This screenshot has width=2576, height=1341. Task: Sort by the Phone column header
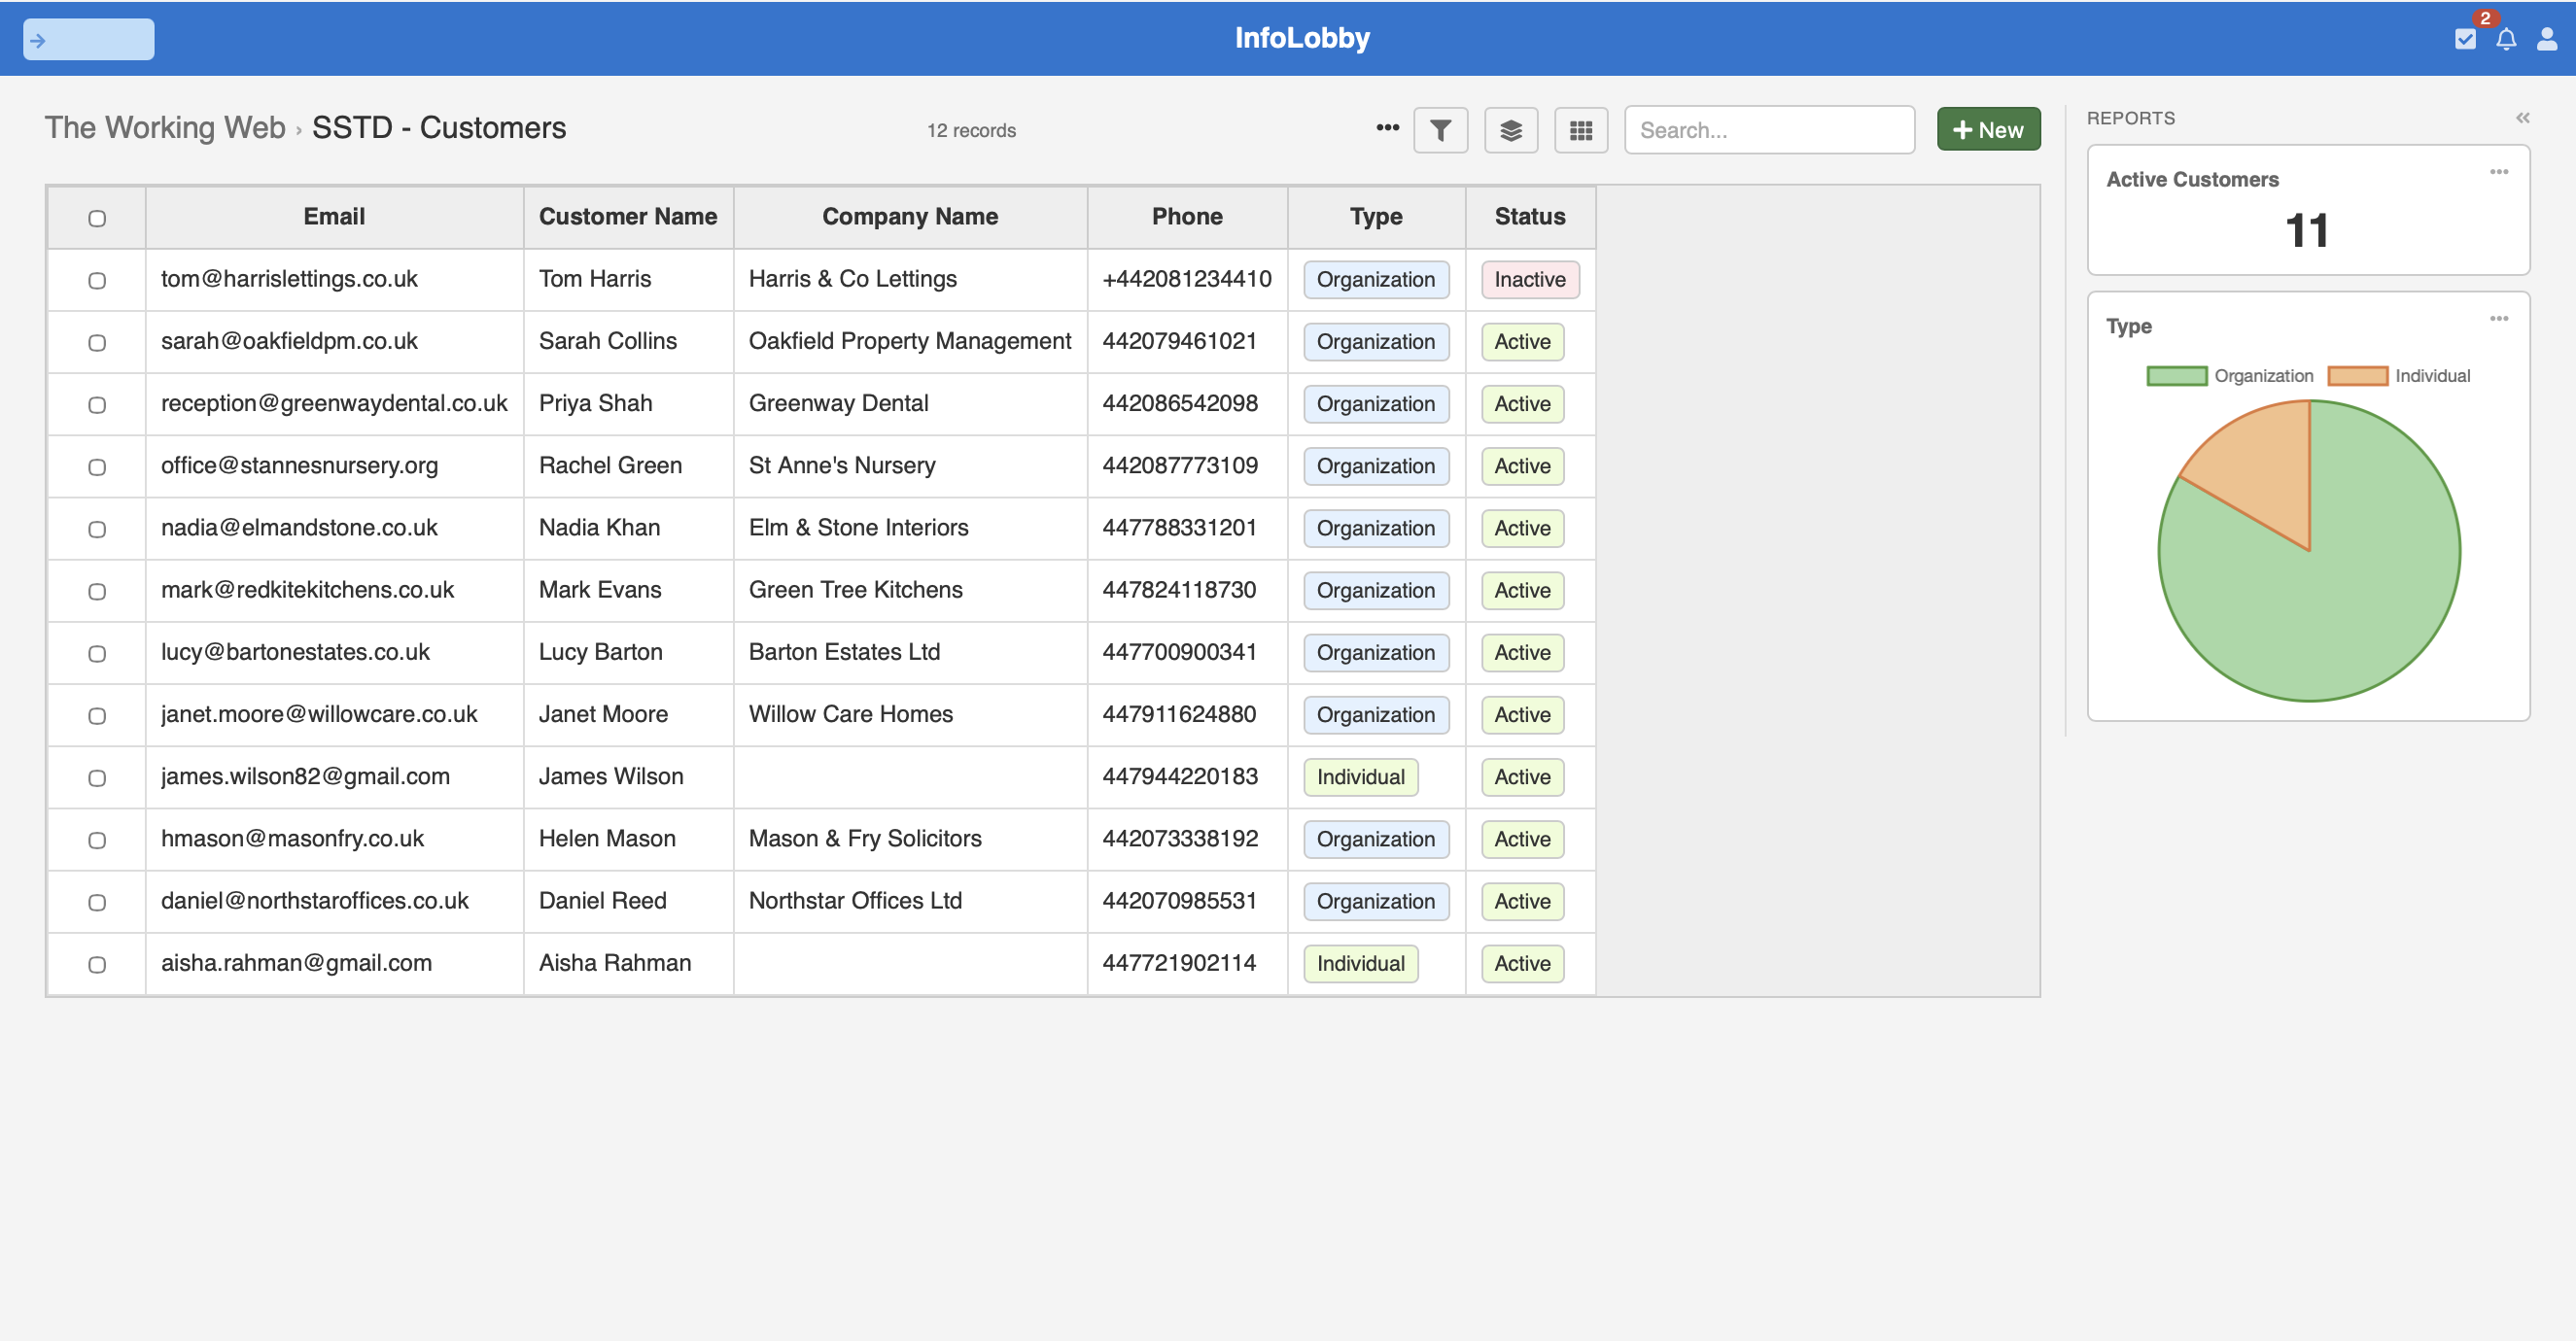tap(1186, 217)
